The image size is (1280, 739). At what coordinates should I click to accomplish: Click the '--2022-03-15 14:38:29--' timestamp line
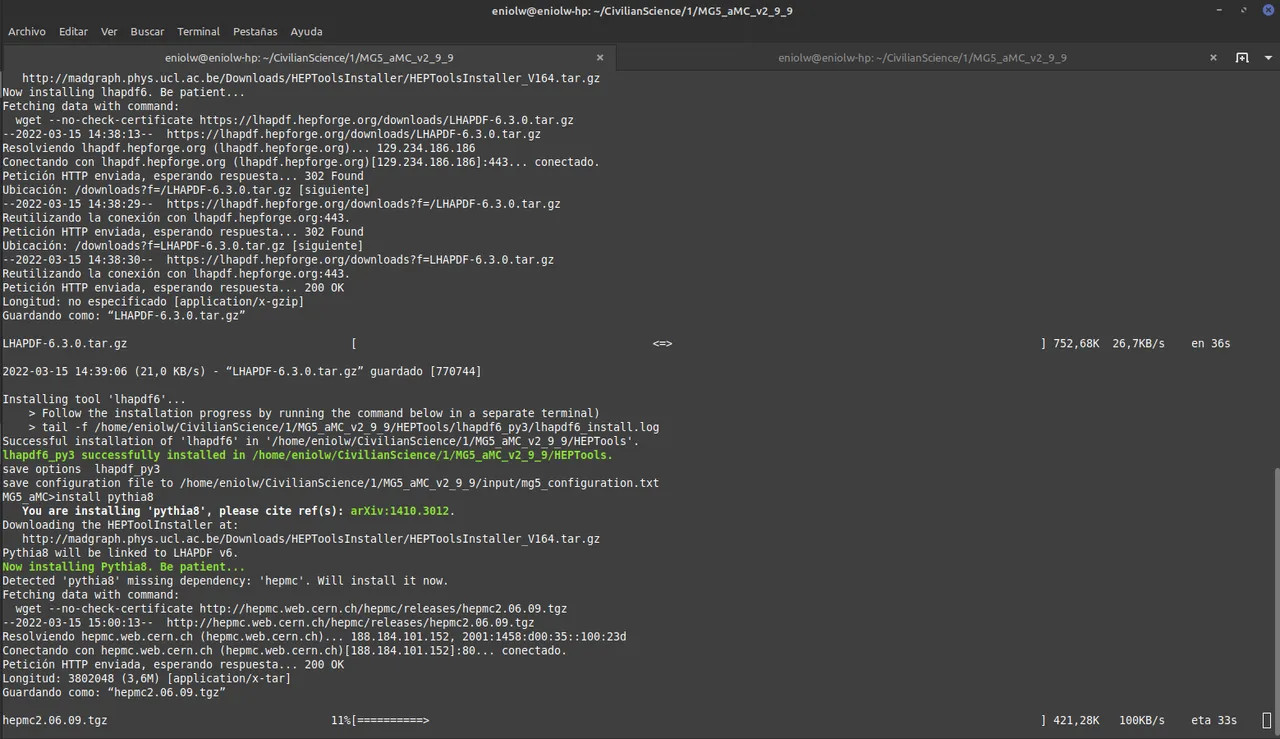[281, 204]
